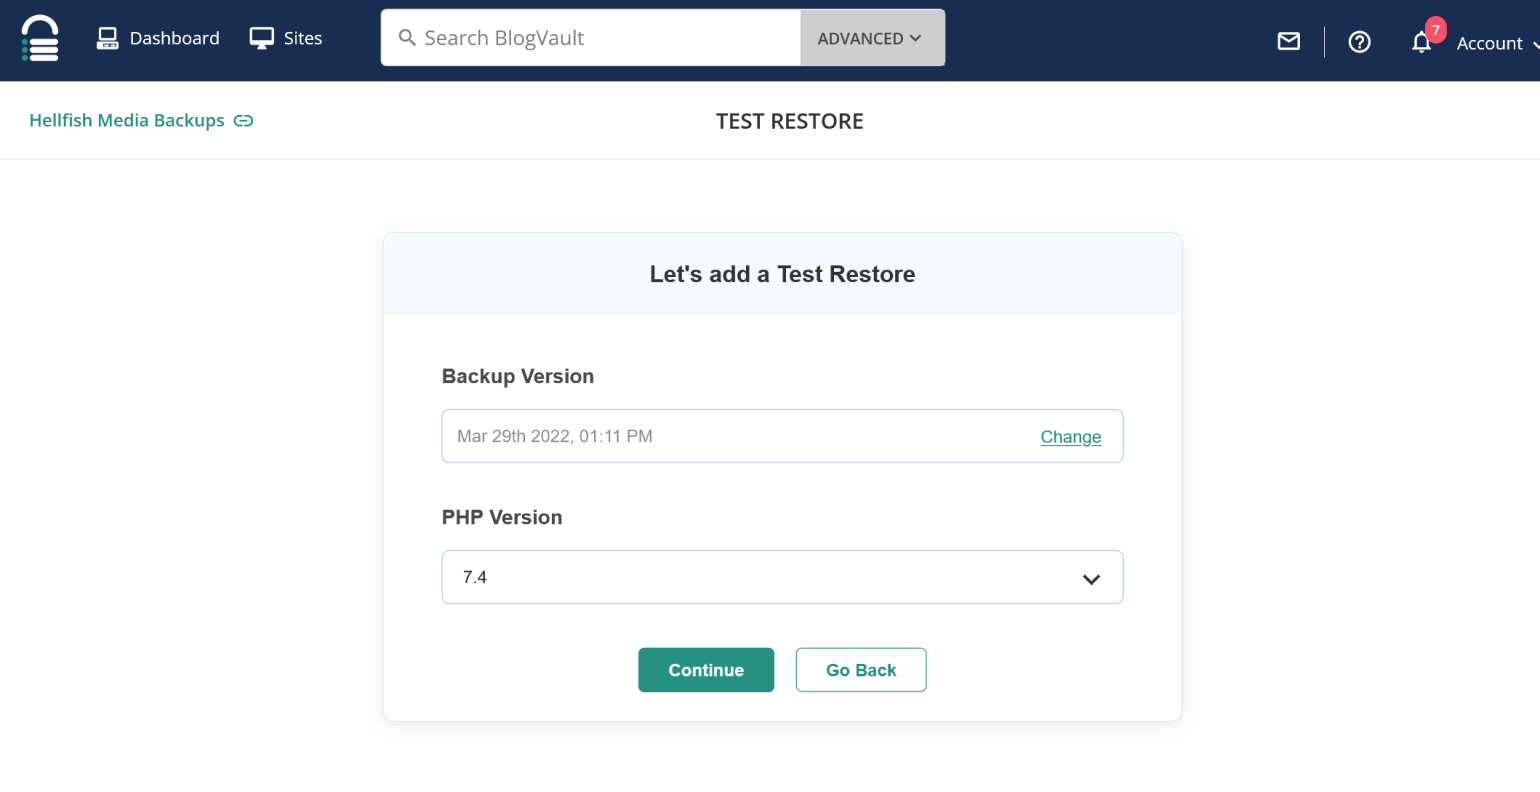This screenshot has width=1540, height=792.
Task: Click the TEST RESTORE page title
Action: (x=789, y=121)
